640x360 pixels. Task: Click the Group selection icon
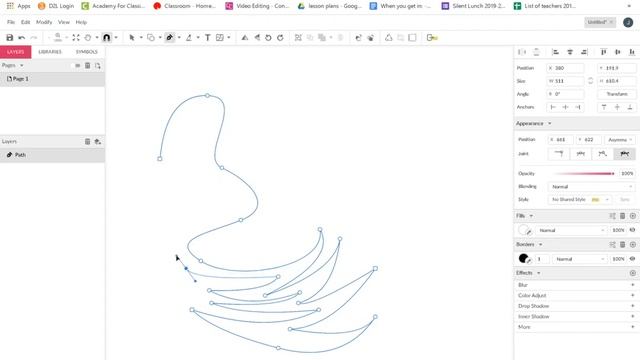298,38
